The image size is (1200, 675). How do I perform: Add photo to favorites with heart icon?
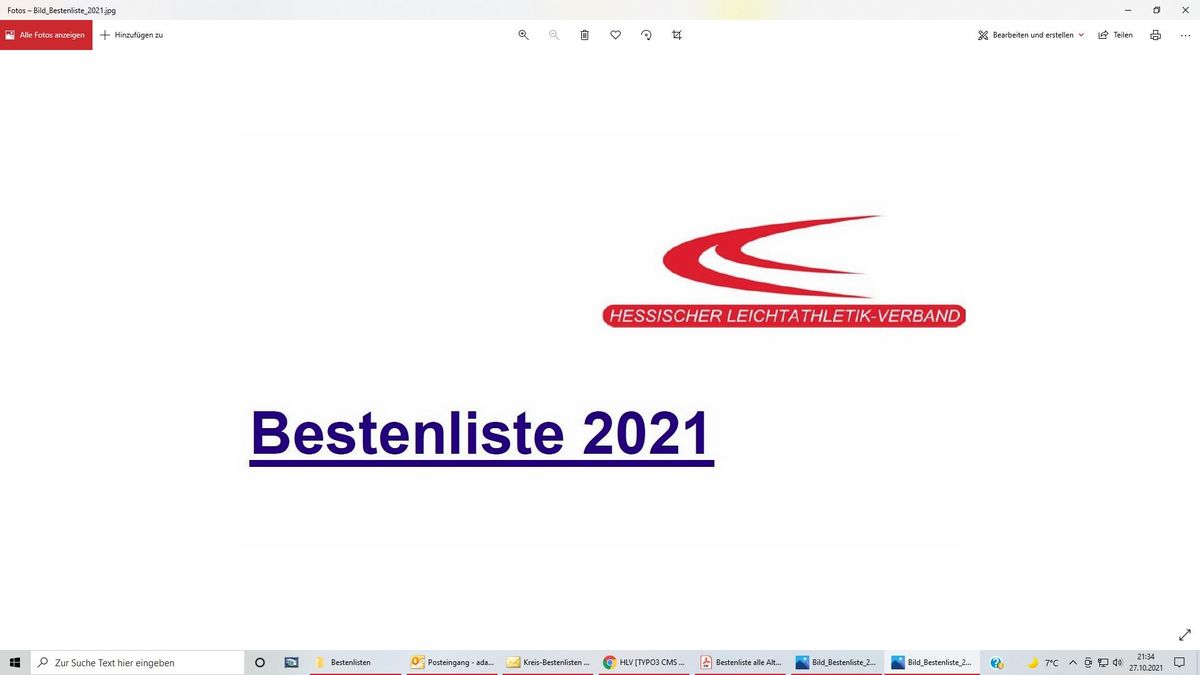pyautogui.click(x=616, y=35)
